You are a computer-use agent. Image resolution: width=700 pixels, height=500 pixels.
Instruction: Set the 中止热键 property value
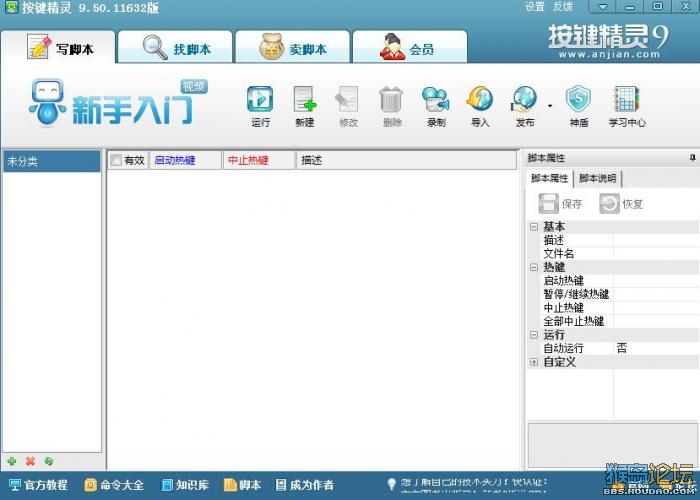click(x=656, y=308)
